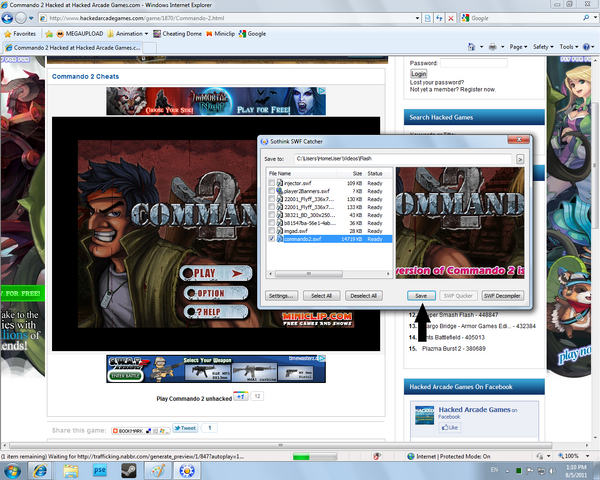The width and height of the screenshot is (600, 480).
Task: Click the add to favorites bar icon
Action: click(49, 34)
